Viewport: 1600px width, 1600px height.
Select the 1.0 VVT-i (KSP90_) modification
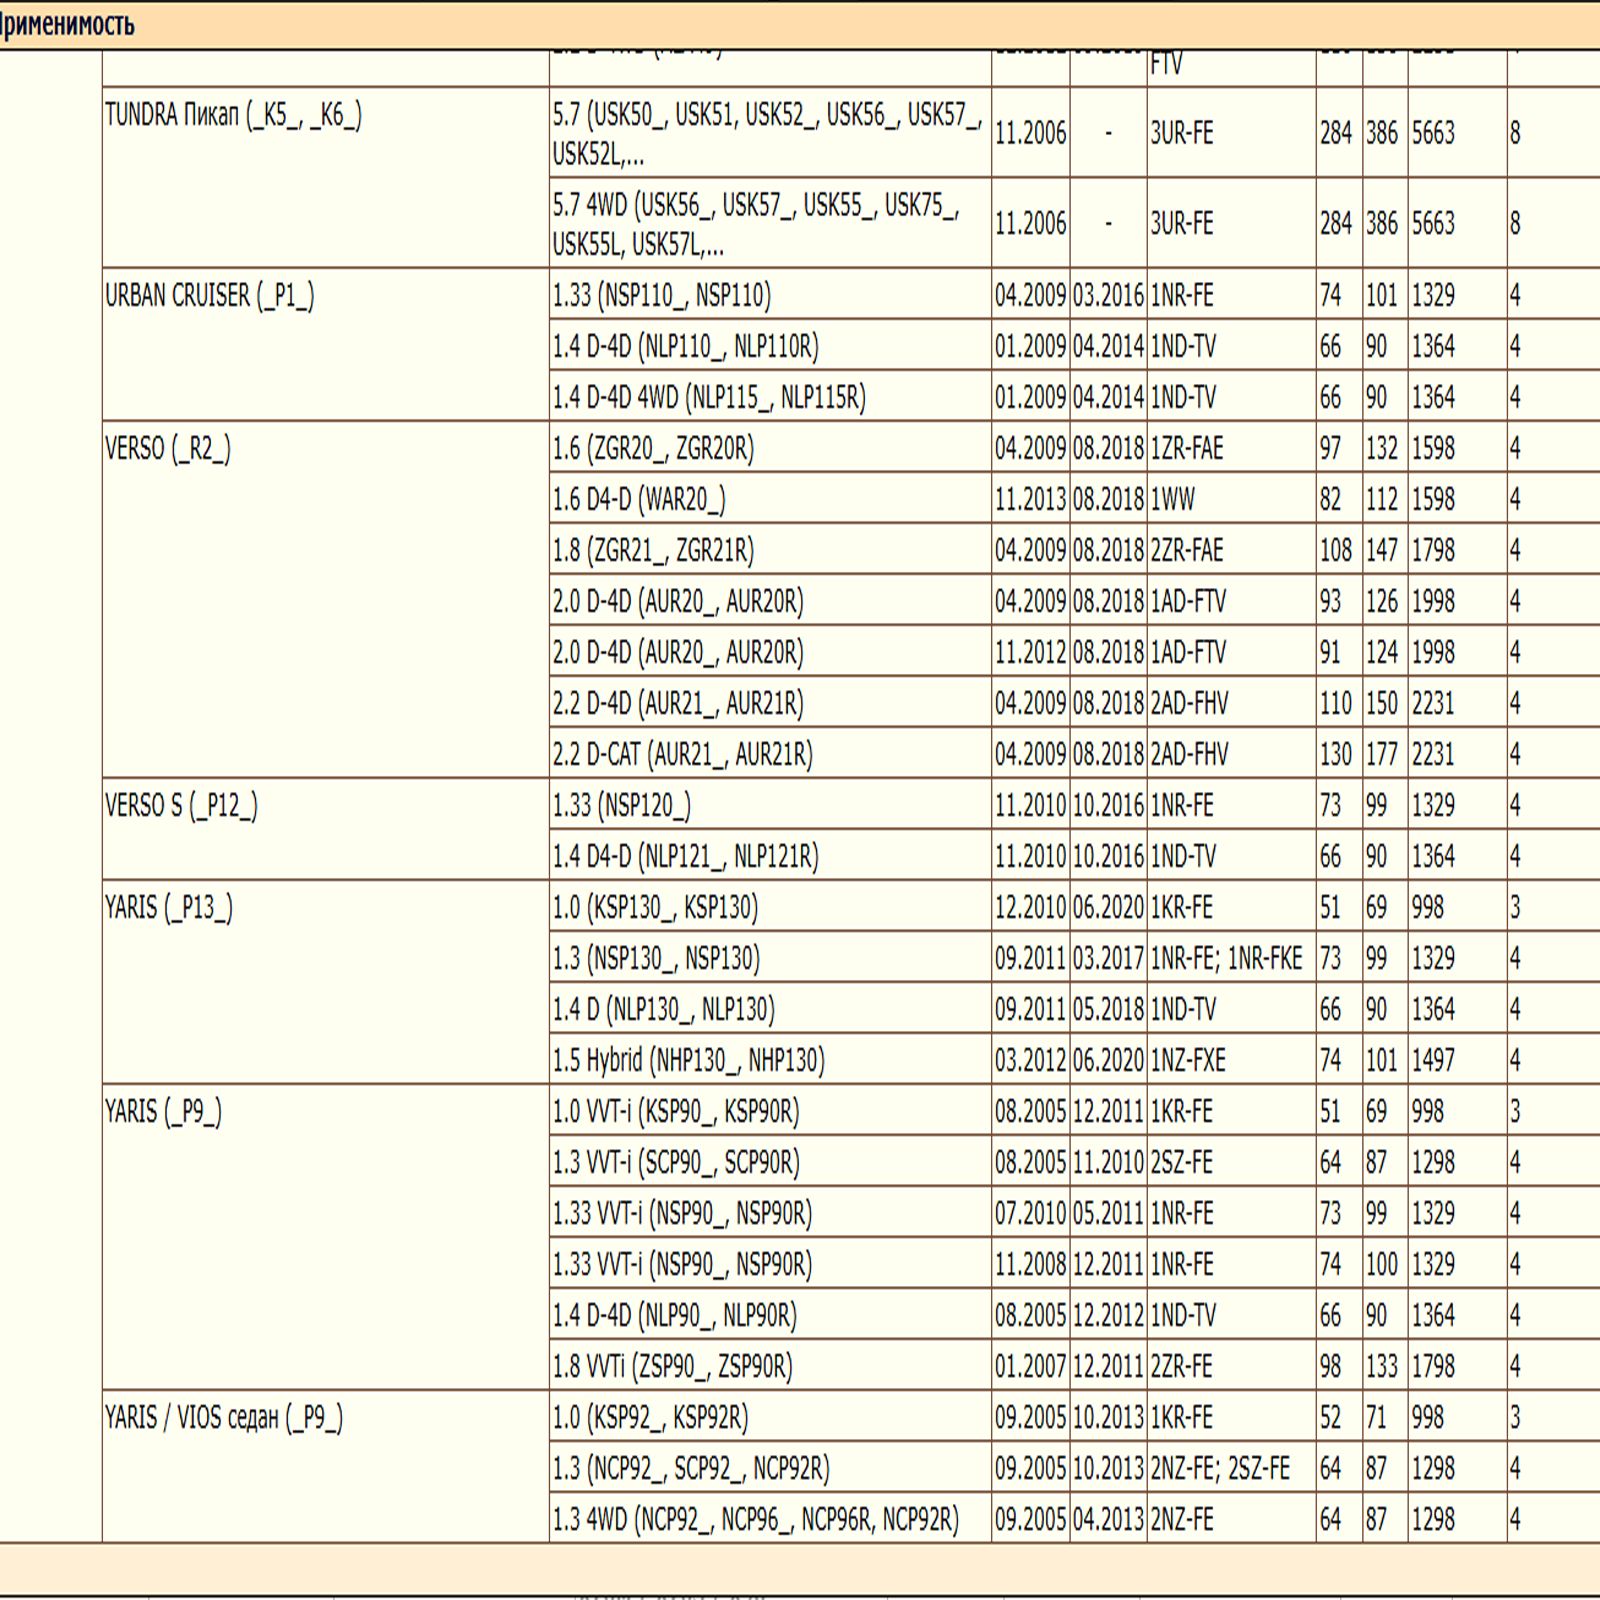click(675, 1112)
